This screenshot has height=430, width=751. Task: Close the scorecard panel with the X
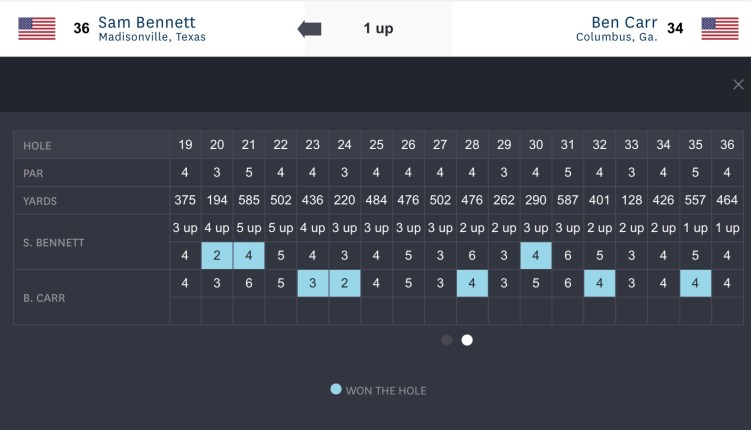point(738,85)
